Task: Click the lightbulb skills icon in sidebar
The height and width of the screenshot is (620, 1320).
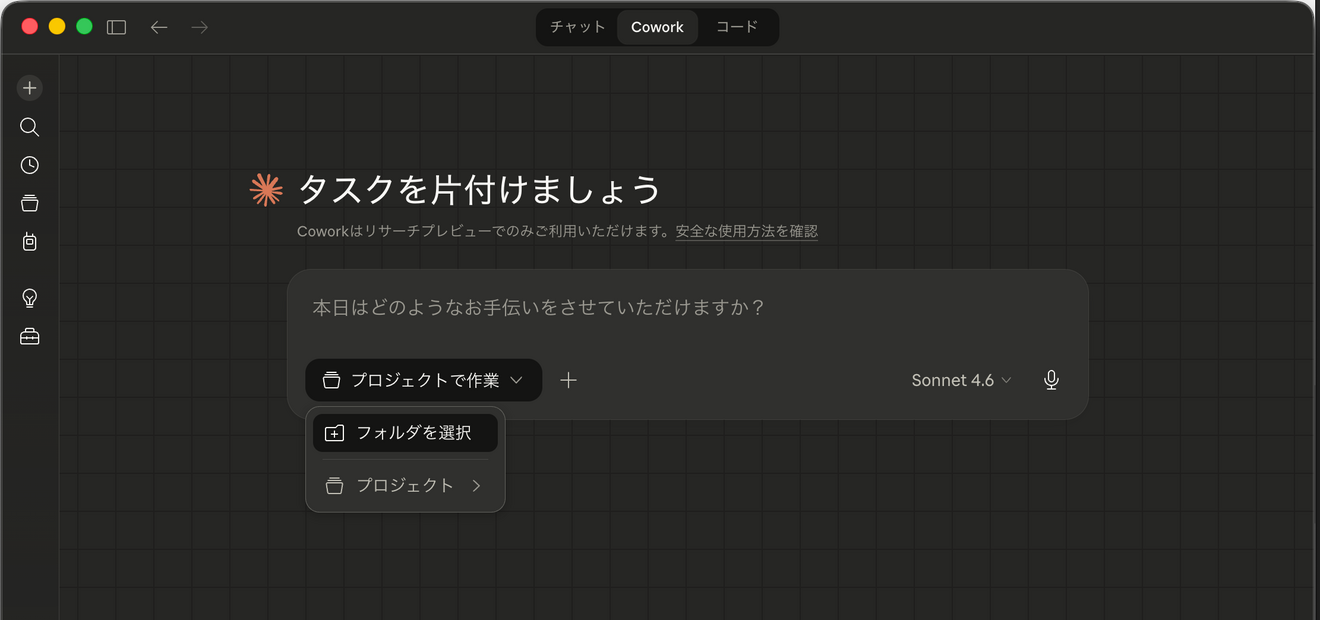Action: tap(29, 297)
